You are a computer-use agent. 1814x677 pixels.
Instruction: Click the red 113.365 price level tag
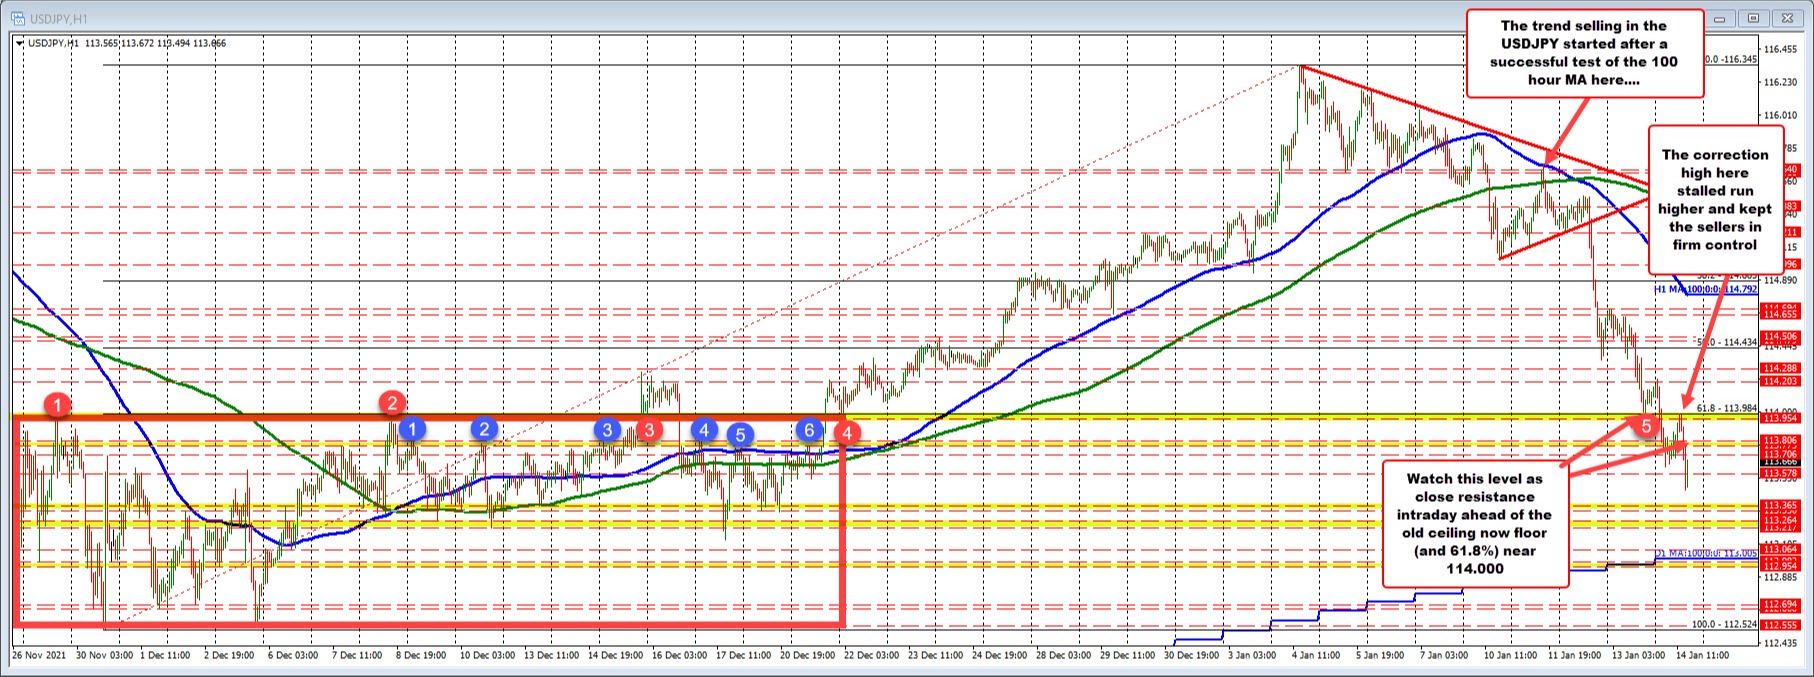point(1781,506)
